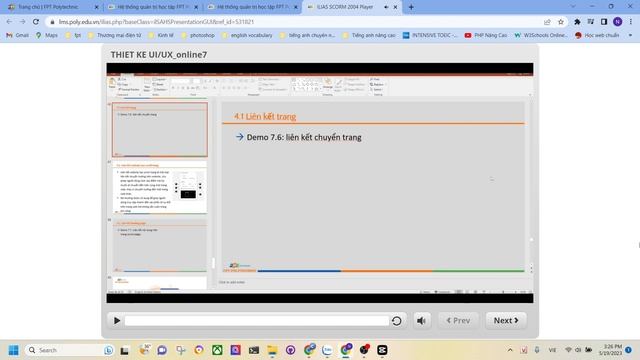Viewport: 640px width, 360px height.
Task: Replay the lesson with the reload icon
Action: click(397, 321)
